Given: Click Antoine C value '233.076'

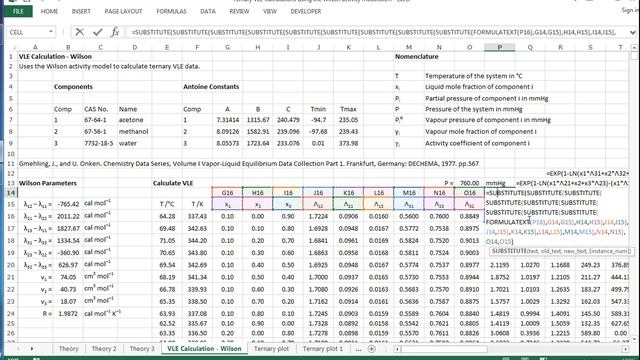Looking at the screenshot, I should pos(288,144).
